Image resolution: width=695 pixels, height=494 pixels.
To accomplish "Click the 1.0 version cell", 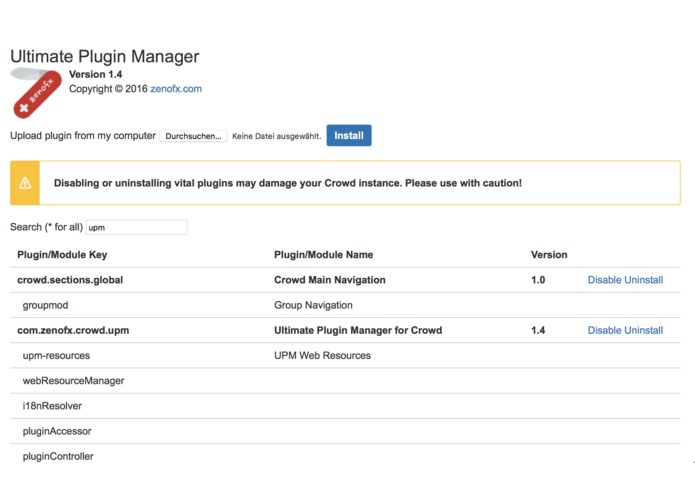I will [x=538, y=280].
